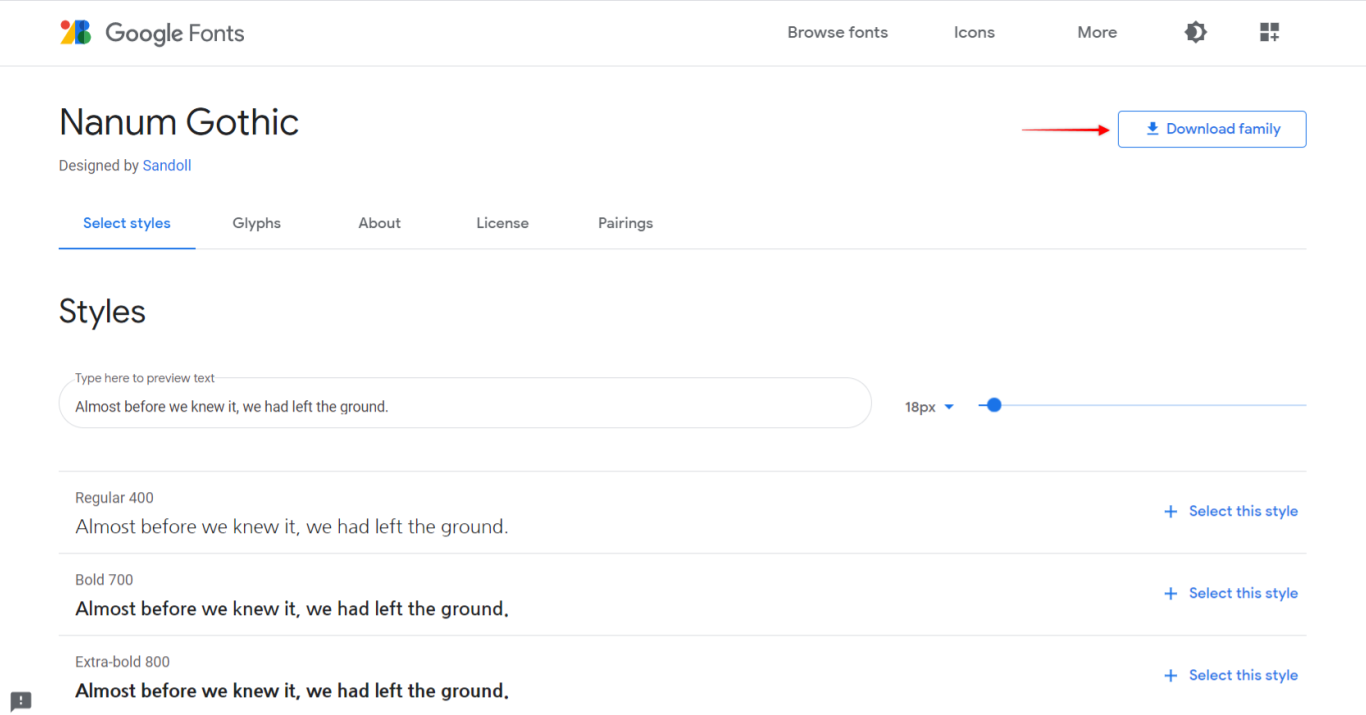Click the Styles heading
The image size is (1366, 715).
102,311
